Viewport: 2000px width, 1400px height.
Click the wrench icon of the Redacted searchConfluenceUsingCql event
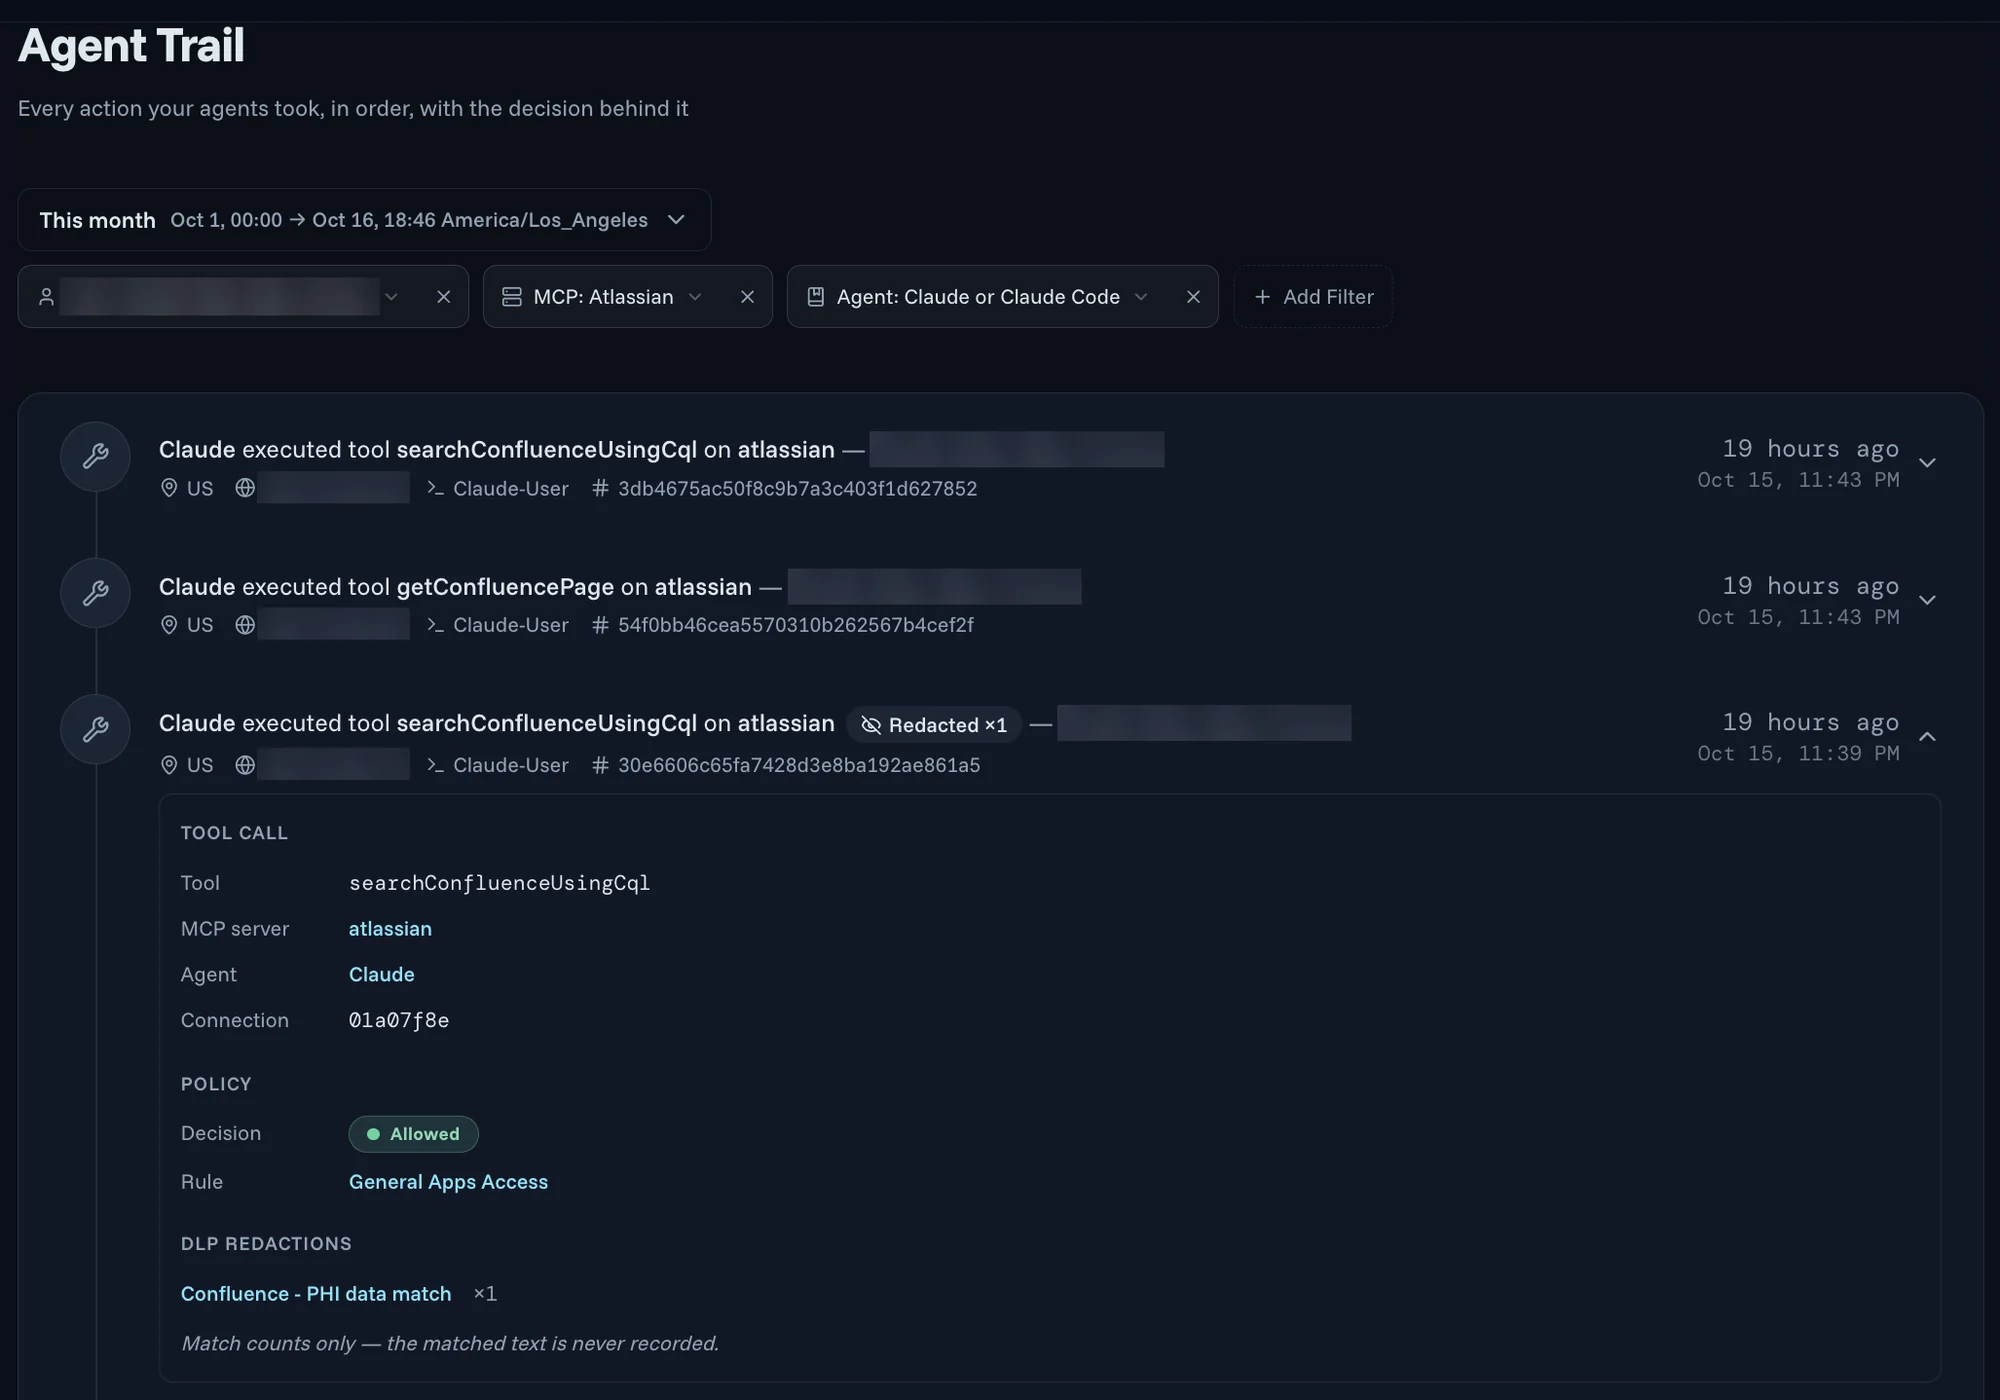click(95, 730)
